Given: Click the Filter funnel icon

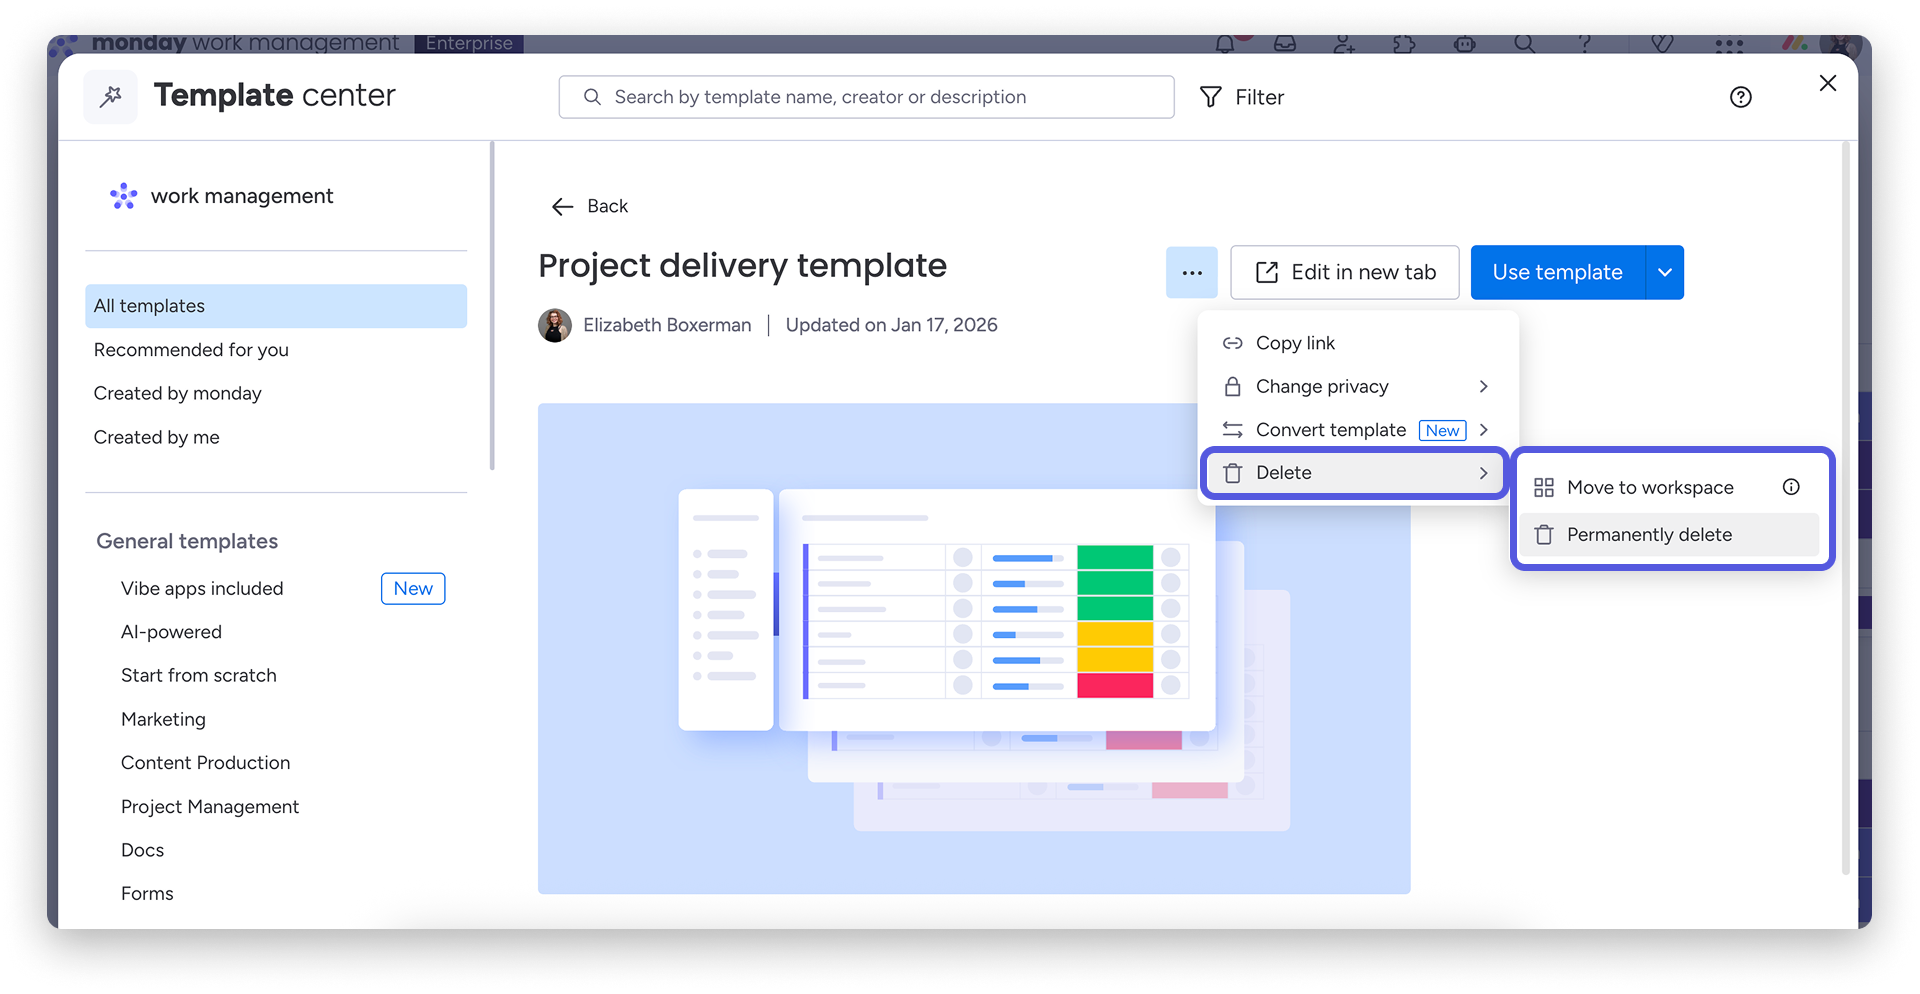Looking at the screenshot, I should [1210, 97].
